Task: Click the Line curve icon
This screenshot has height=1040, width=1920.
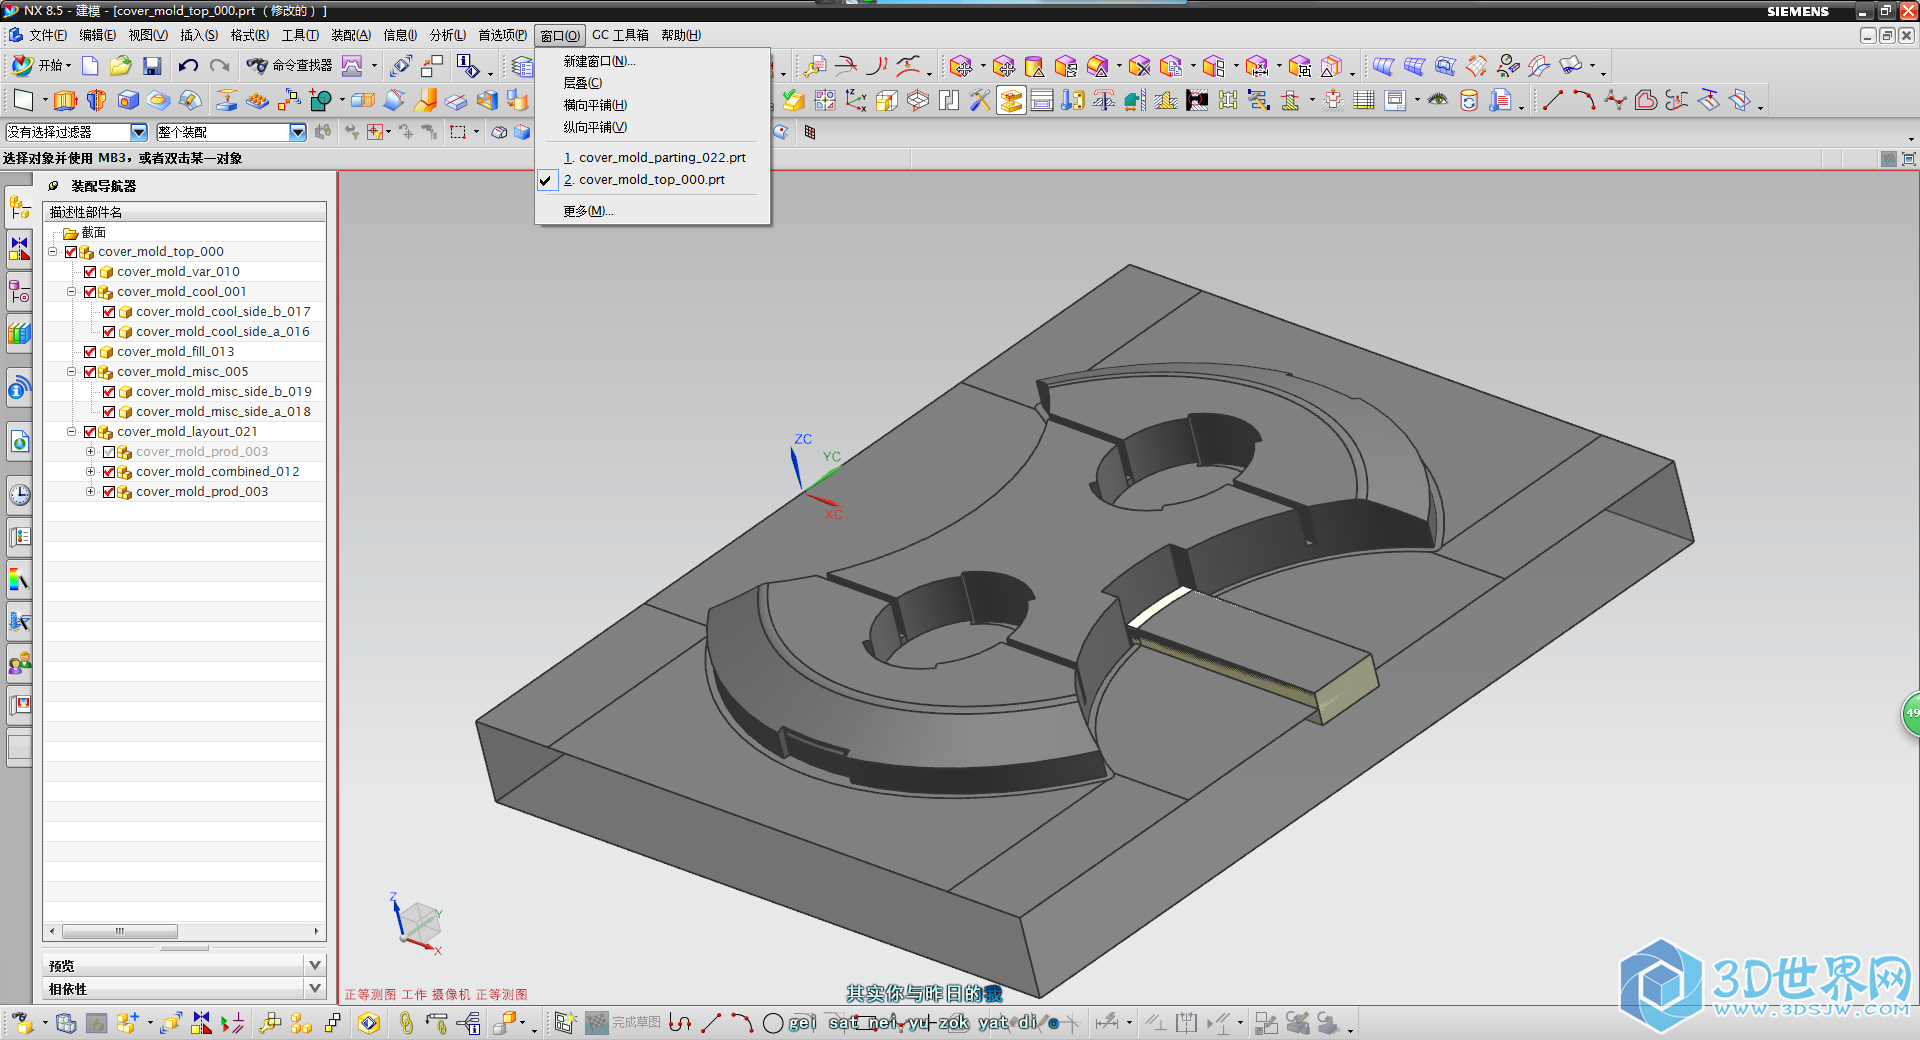Action: 1552,100
